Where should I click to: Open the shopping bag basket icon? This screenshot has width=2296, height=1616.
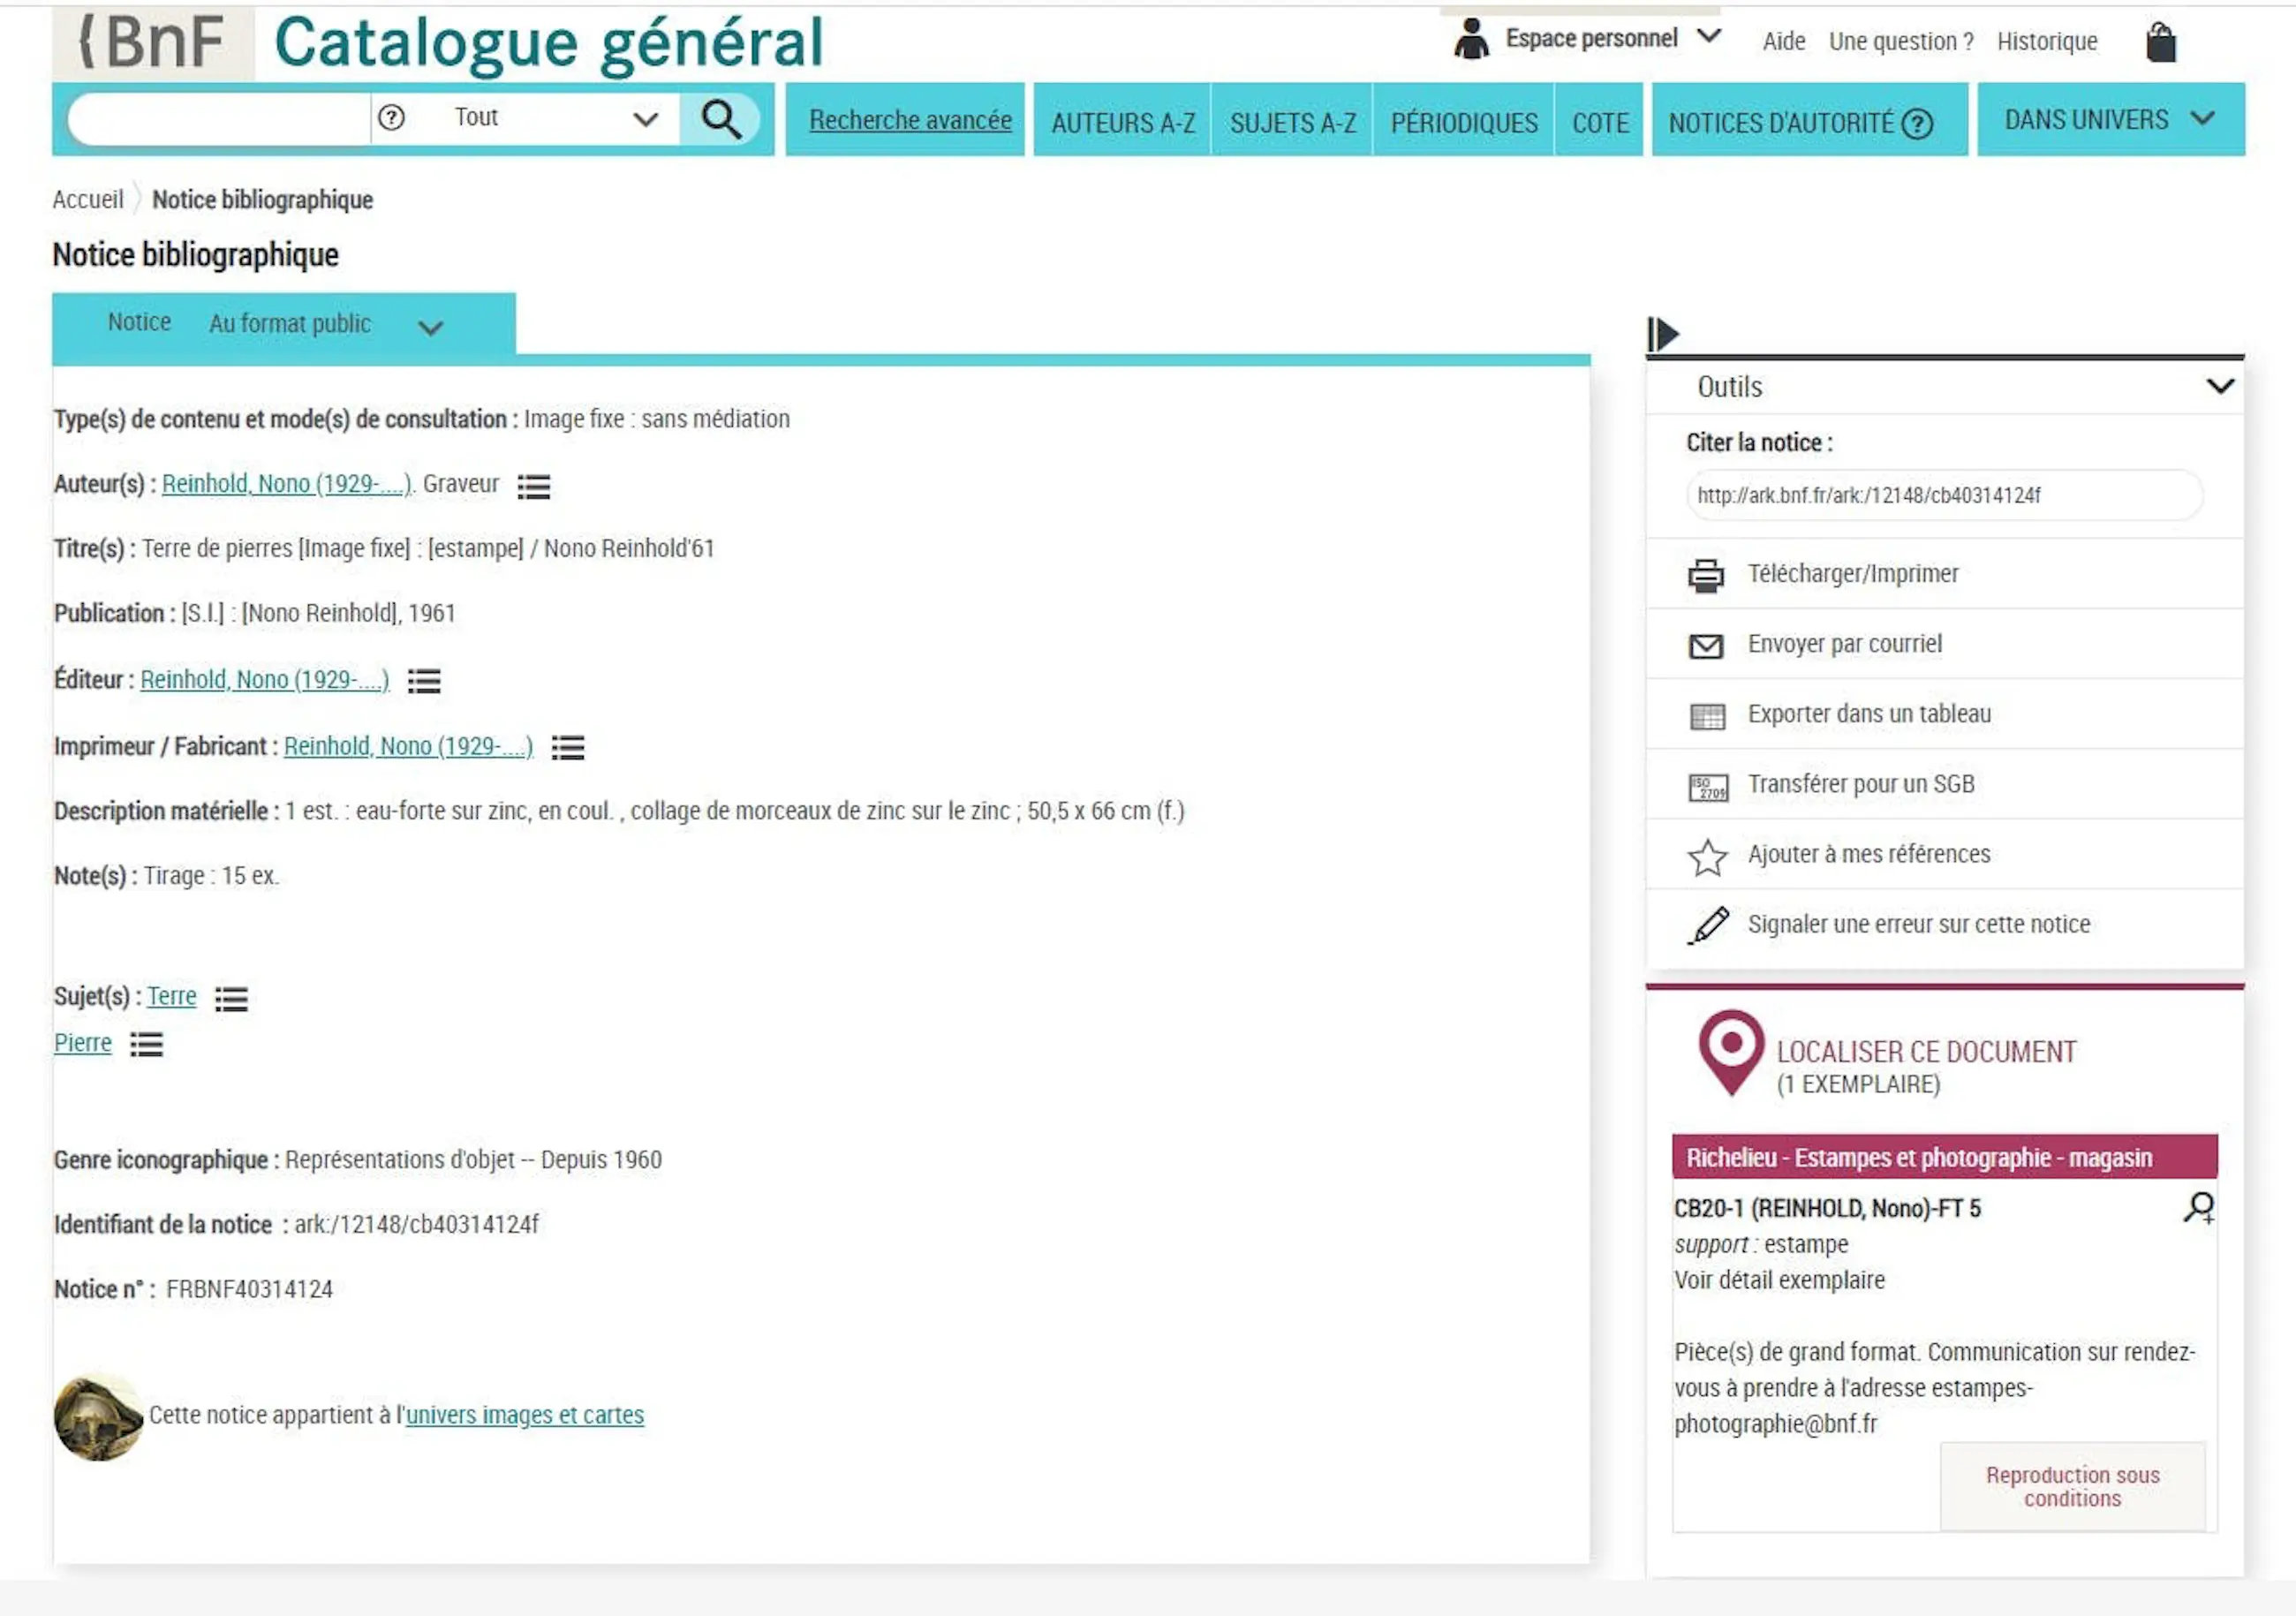tap(2160, 43)
